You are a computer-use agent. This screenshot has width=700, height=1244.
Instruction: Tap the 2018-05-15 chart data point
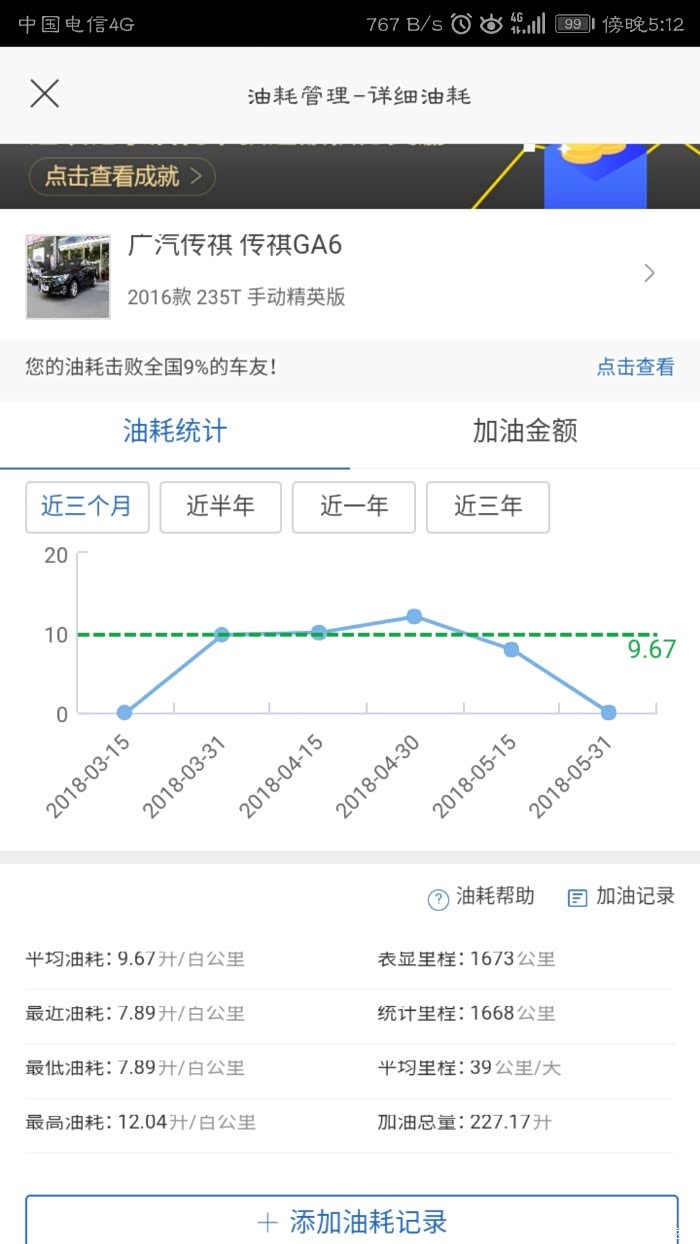click(511, 649)
